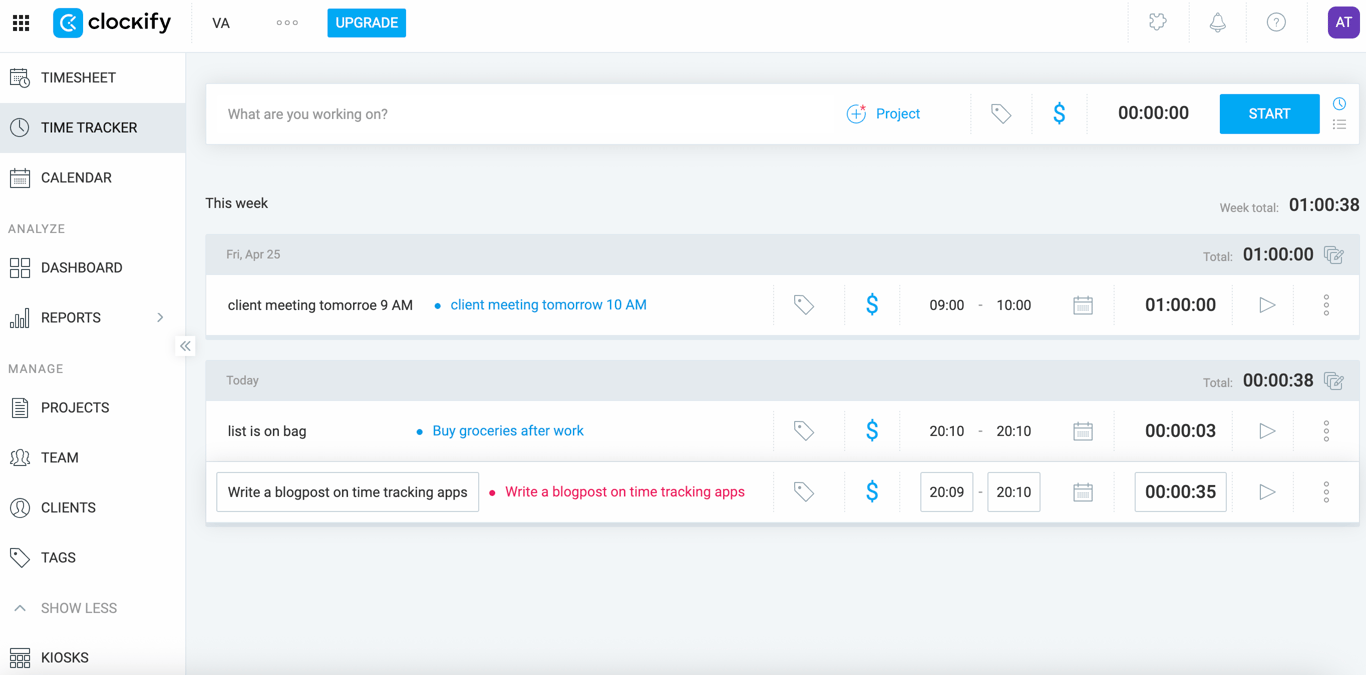Click the Upgrade button

[366, 23]
